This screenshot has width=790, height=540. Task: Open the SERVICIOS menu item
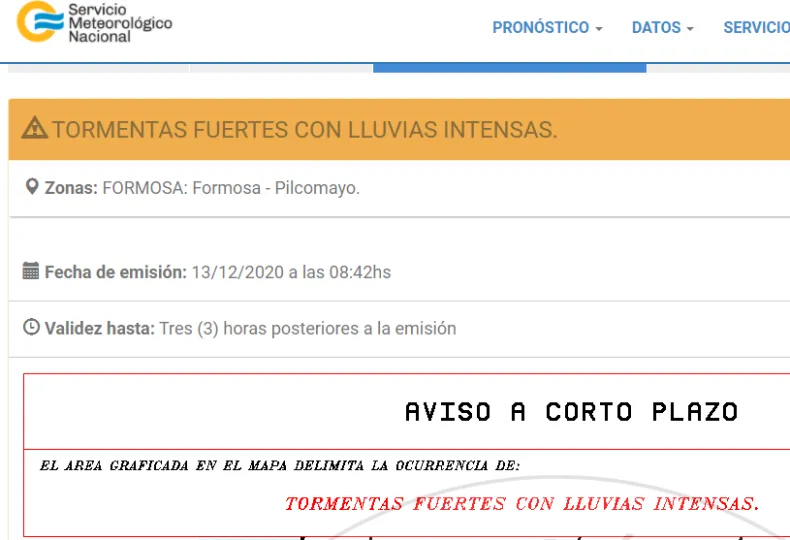(756, 27)
